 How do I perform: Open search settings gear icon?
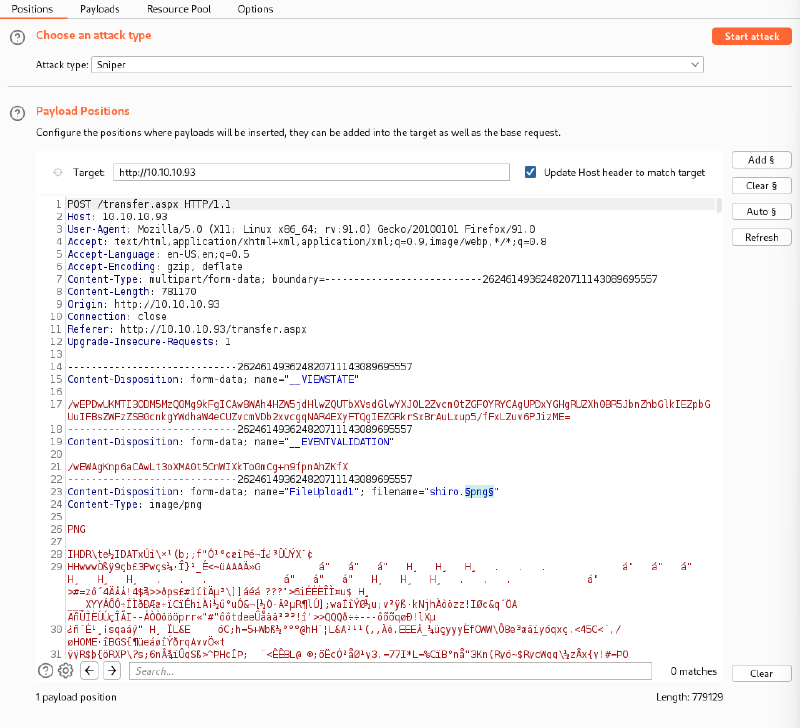coord(66,671)
